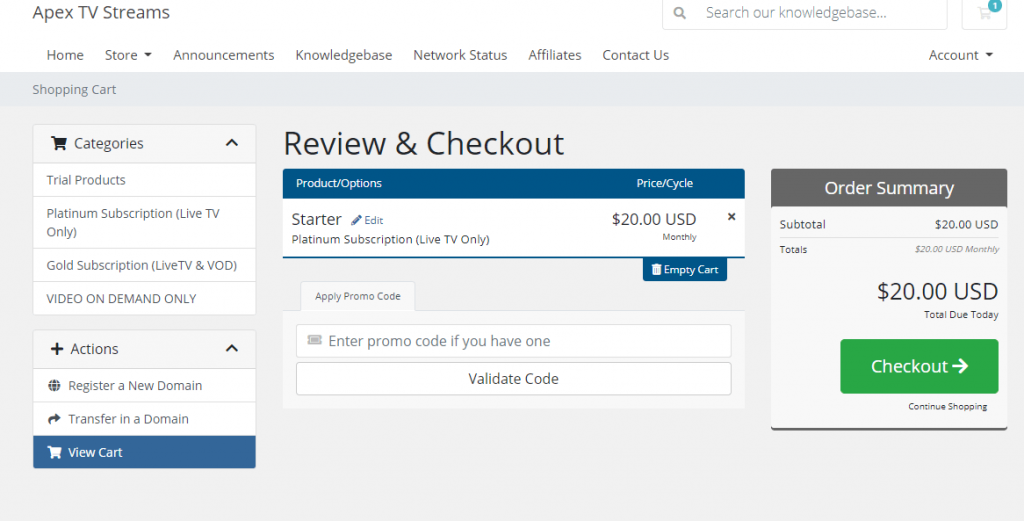Click the Categories cart icon in the sidebar
This screenshot has height=521, width=1024.
(59, 144)
